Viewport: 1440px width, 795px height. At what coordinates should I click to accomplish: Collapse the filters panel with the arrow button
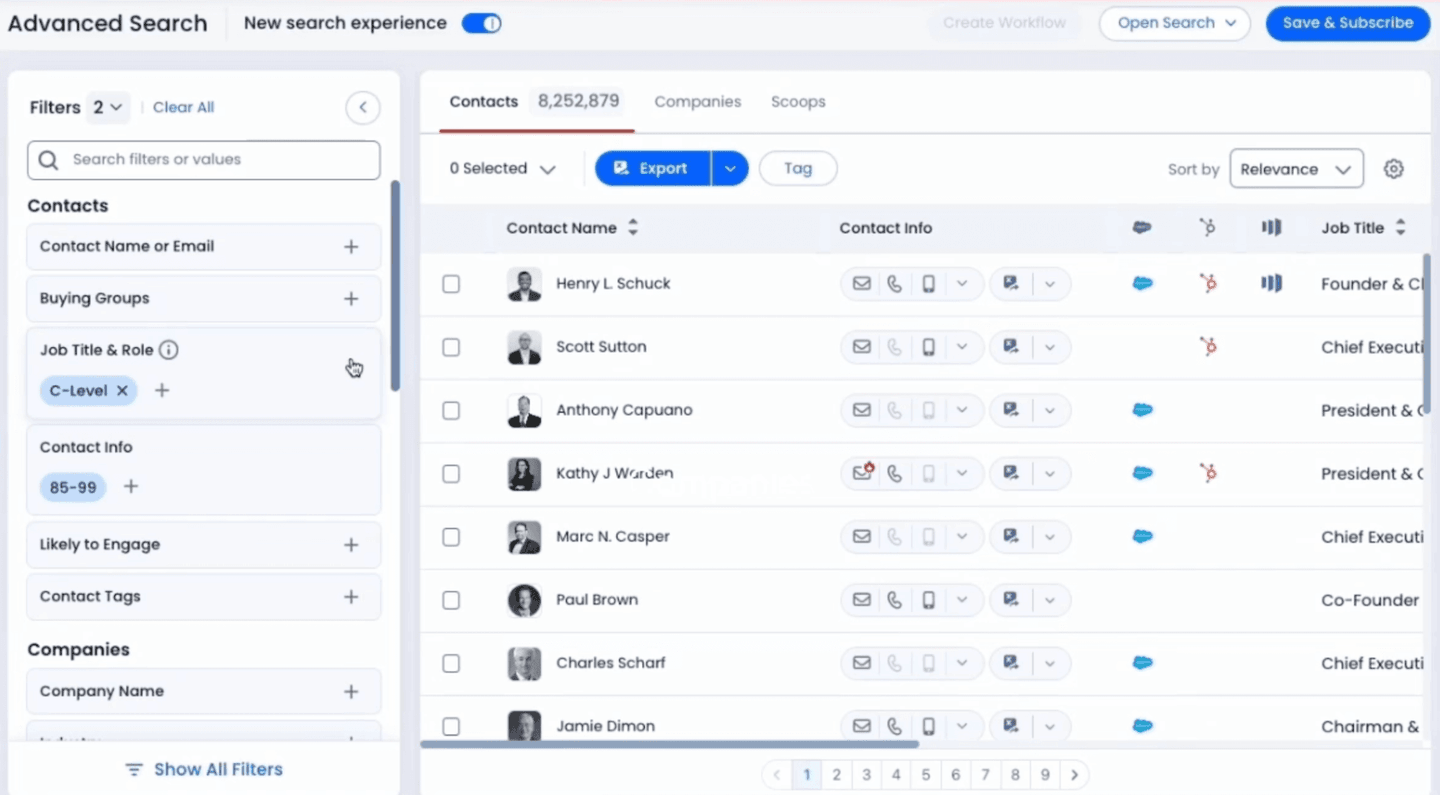(363, 107)
